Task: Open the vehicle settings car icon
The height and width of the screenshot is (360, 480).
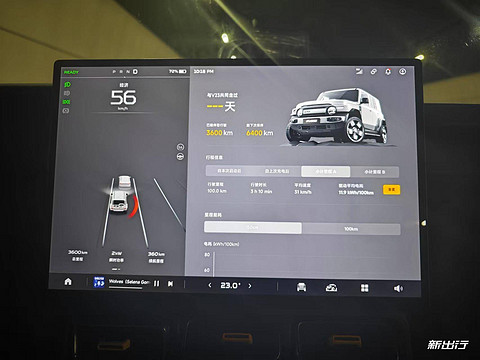Action: (301, 287)
